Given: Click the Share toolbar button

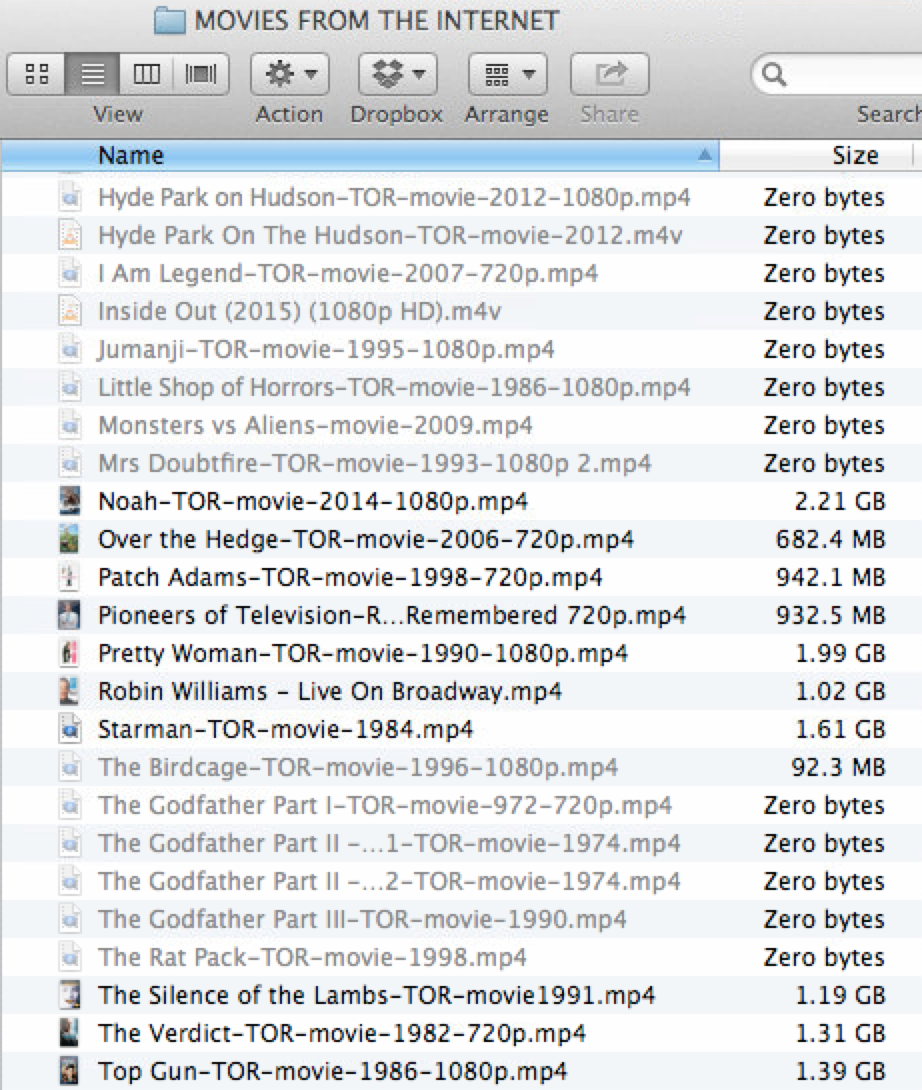Looking at the screenshot, I should pos(610,74).
